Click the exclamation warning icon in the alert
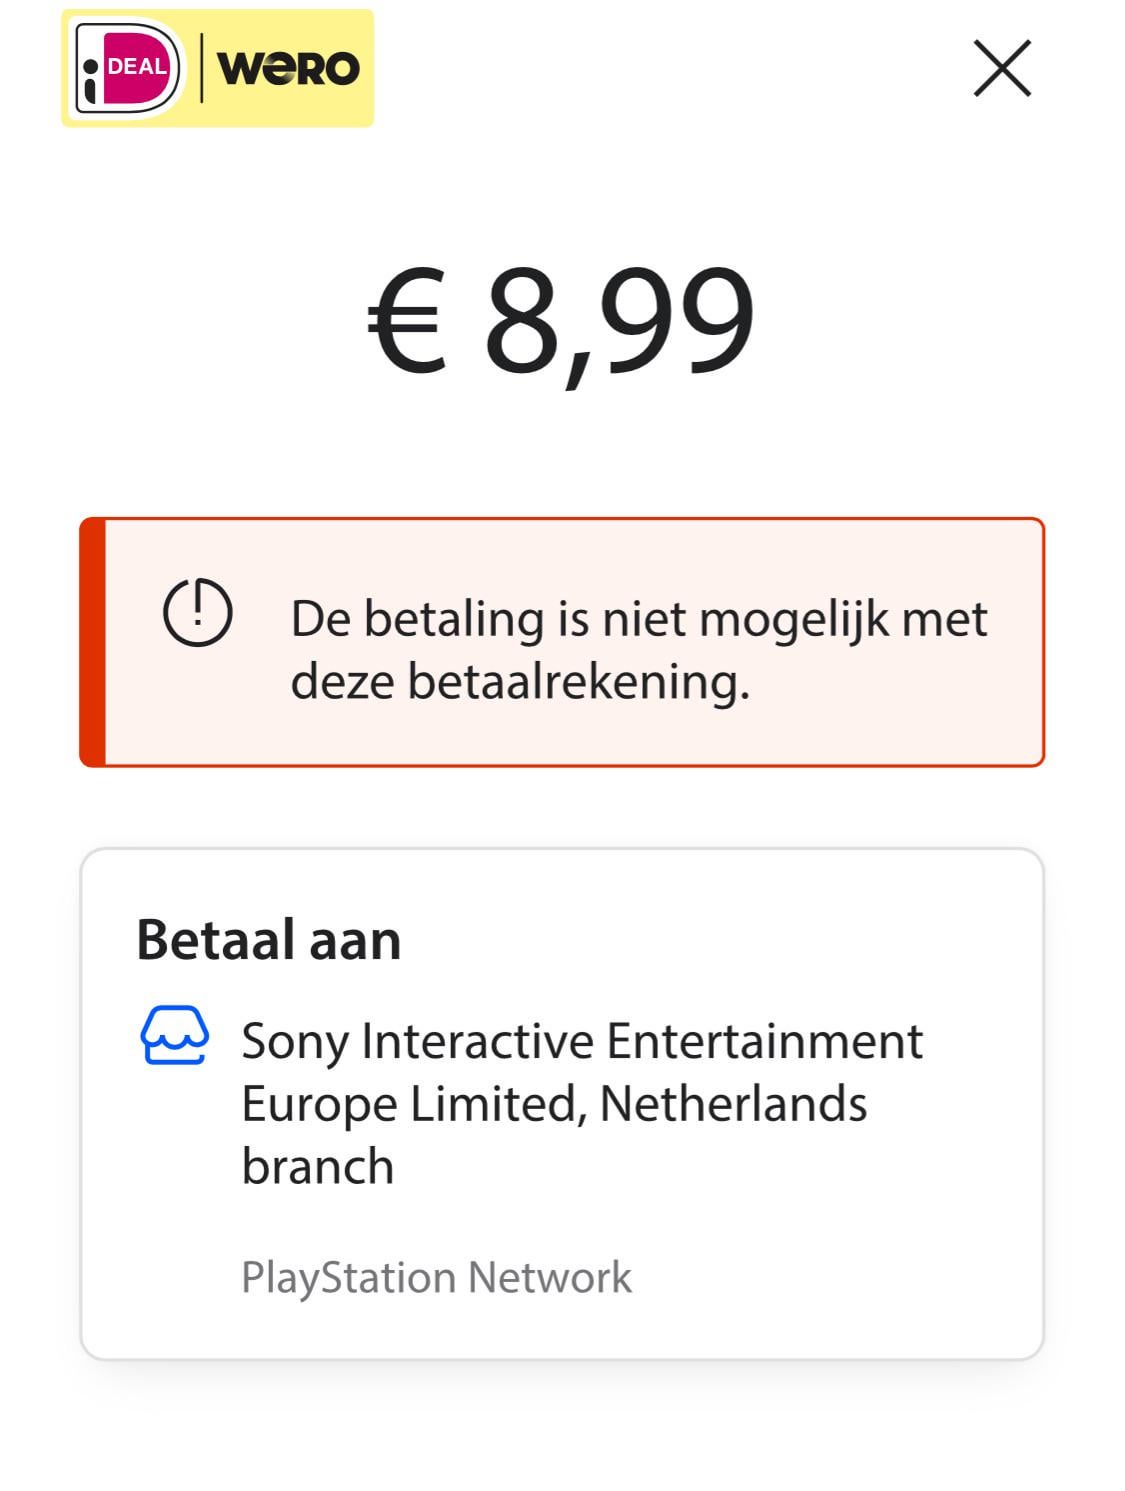The image size is (1125, 1491). click(198, 611)
